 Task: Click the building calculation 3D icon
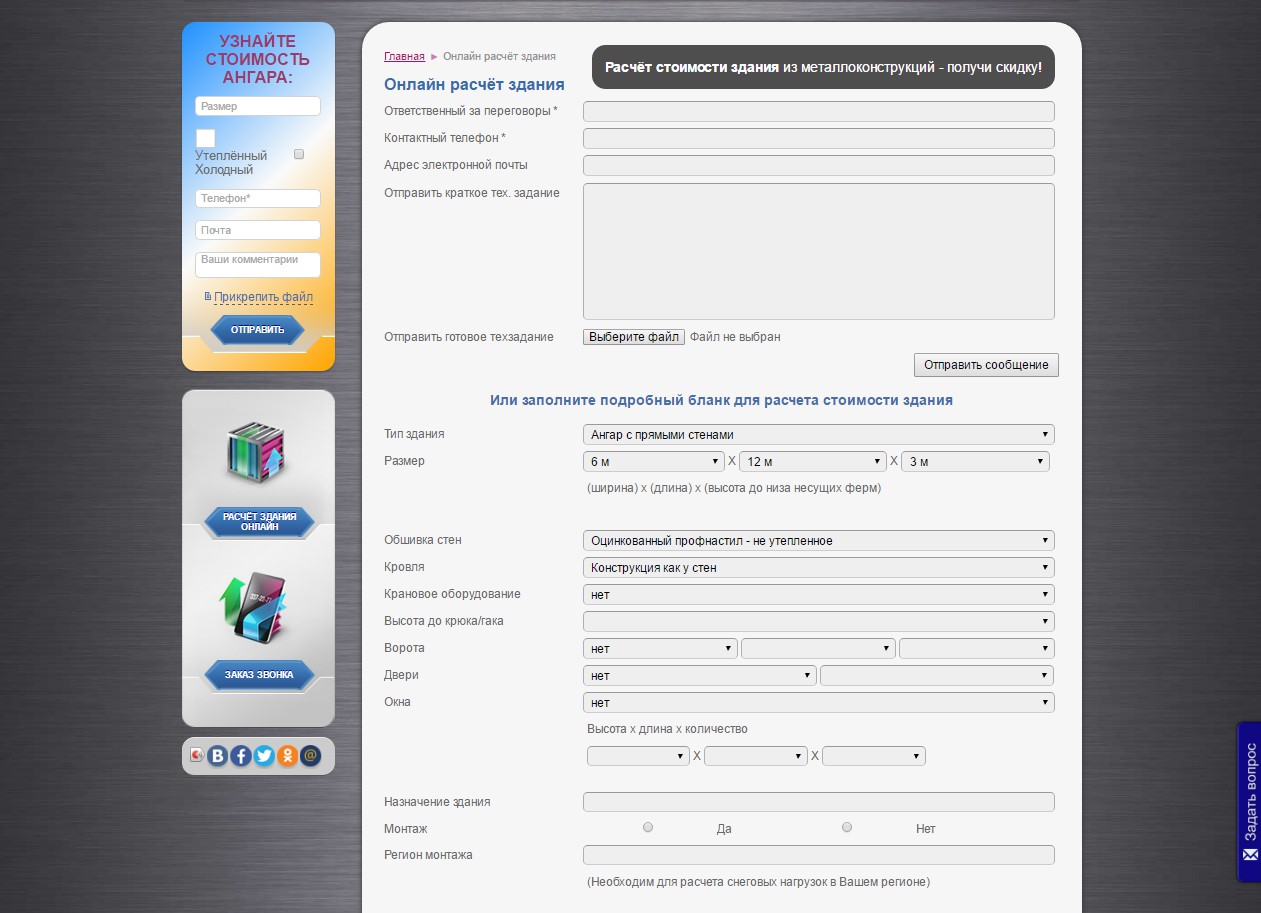click(x=257, y=452)
